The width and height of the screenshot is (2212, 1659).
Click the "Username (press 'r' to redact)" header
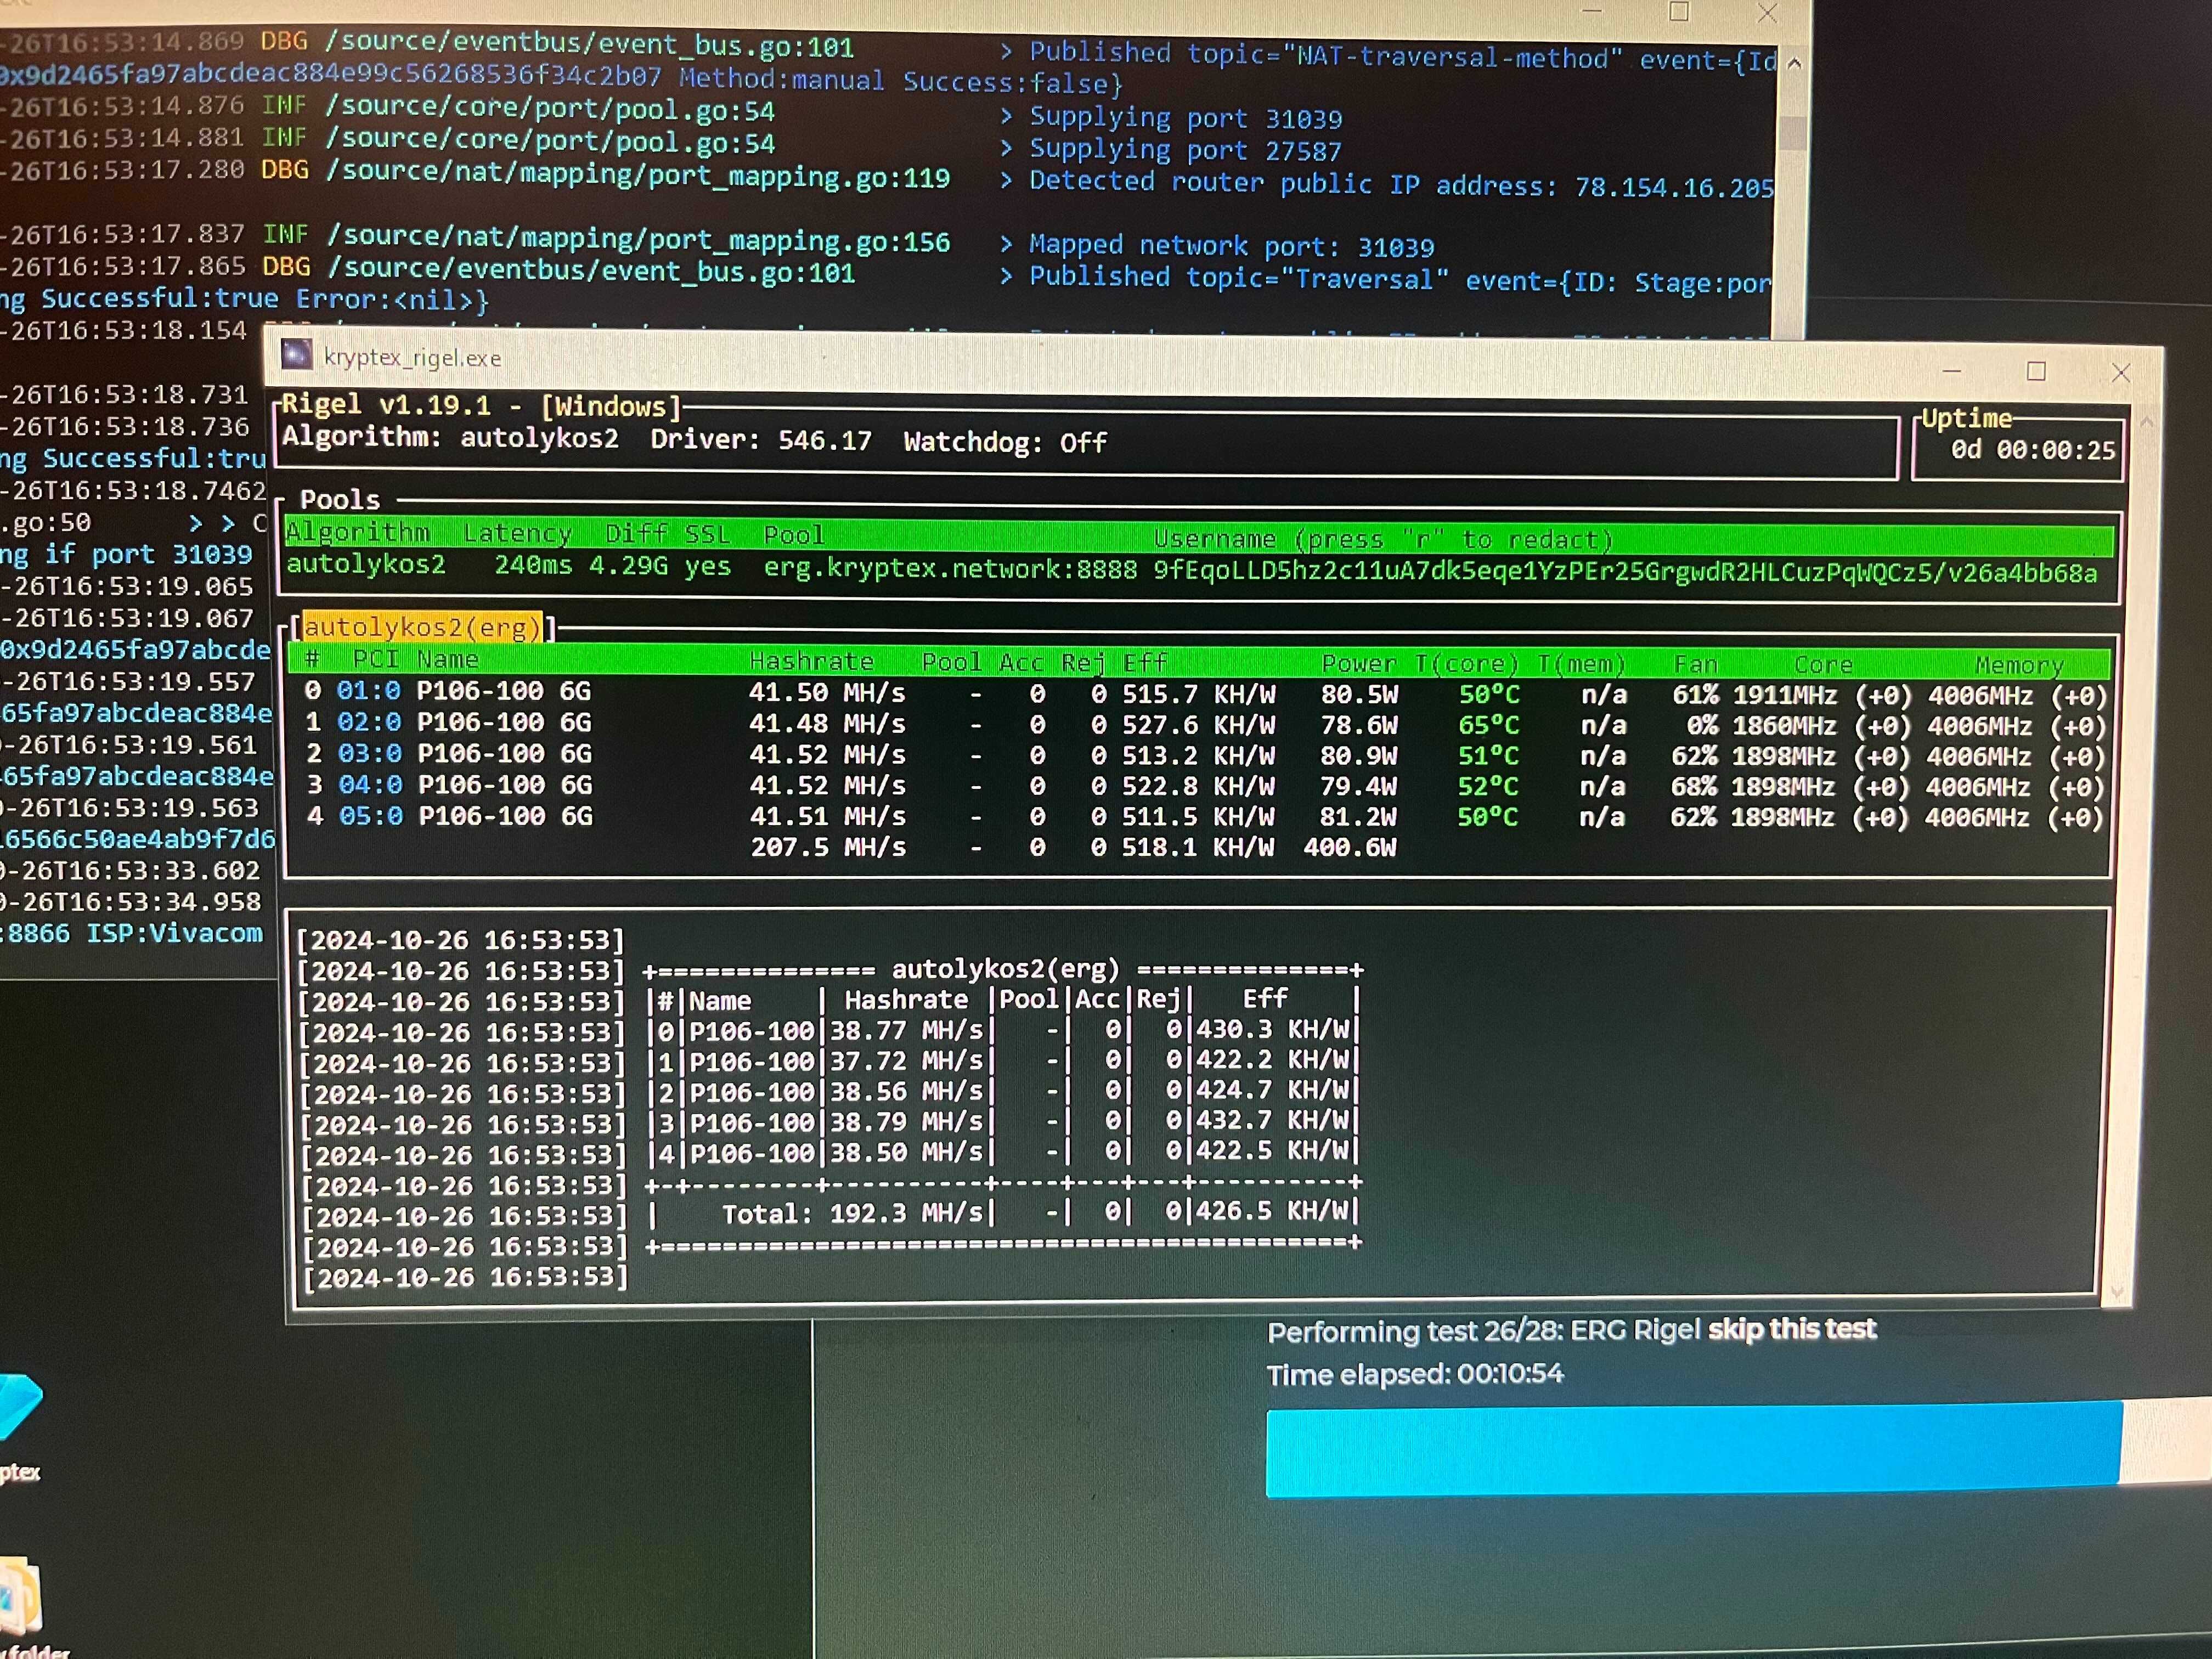point(1383,539)
